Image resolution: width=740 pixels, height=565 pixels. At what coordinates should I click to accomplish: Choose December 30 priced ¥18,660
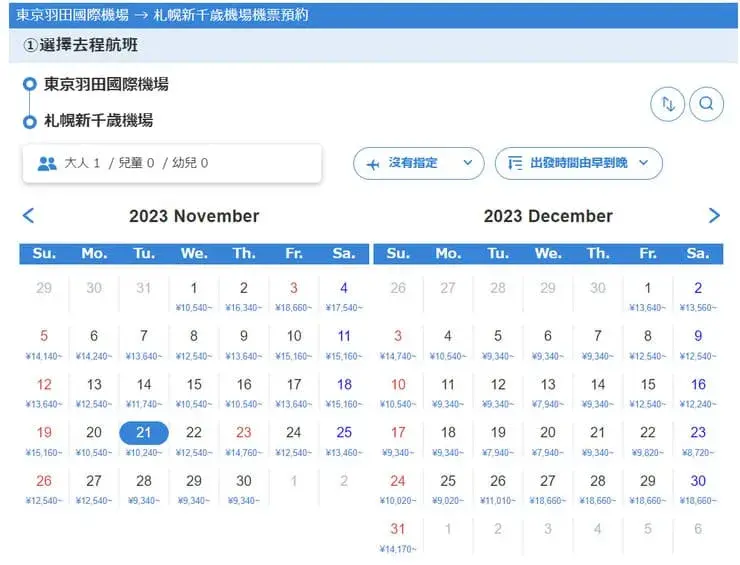point(698,488)
